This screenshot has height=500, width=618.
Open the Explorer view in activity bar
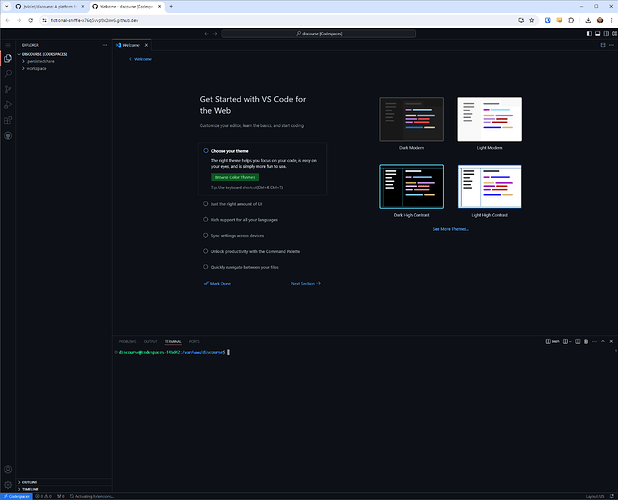coord(8,58)
